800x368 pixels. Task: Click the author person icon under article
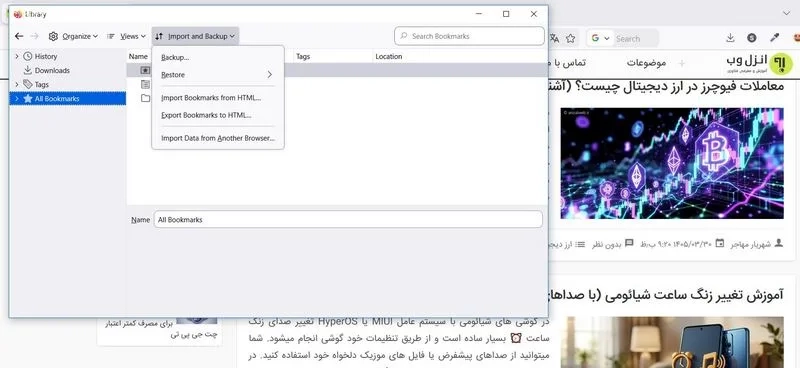(779, 243)
